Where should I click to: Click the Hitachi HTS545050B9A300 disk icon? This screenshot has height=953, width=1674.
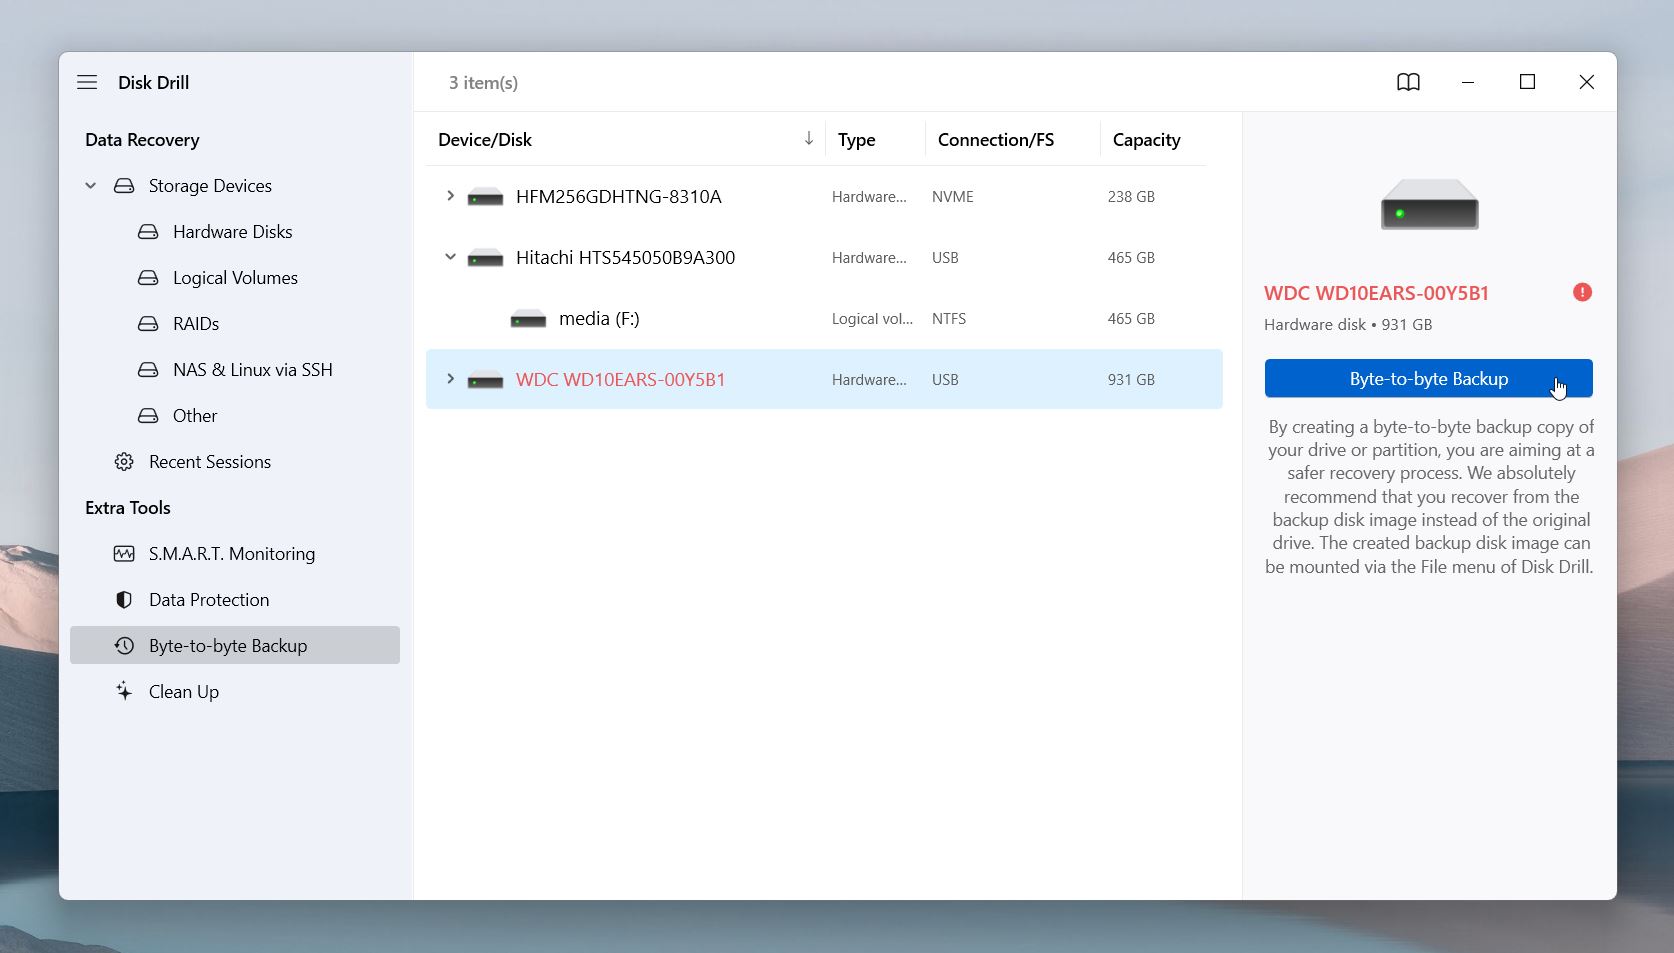485,258
